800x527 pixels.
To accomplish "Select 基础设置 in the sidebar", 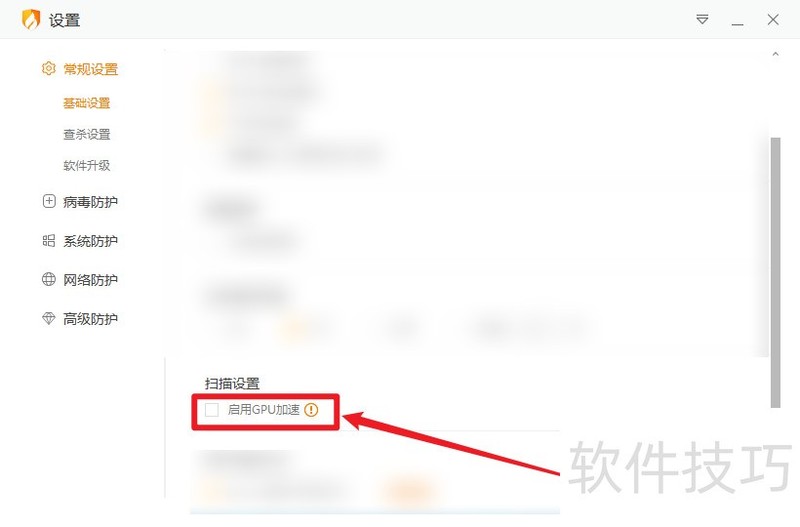I will pos(87,103).
